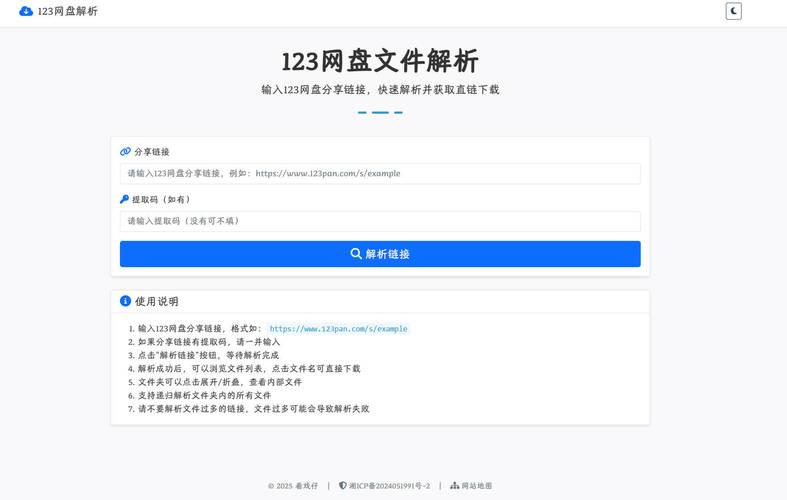Focus the extraction code input field
Image resolution: width=787 pixels, height=500 pixels.
click(x=380, y=221)
